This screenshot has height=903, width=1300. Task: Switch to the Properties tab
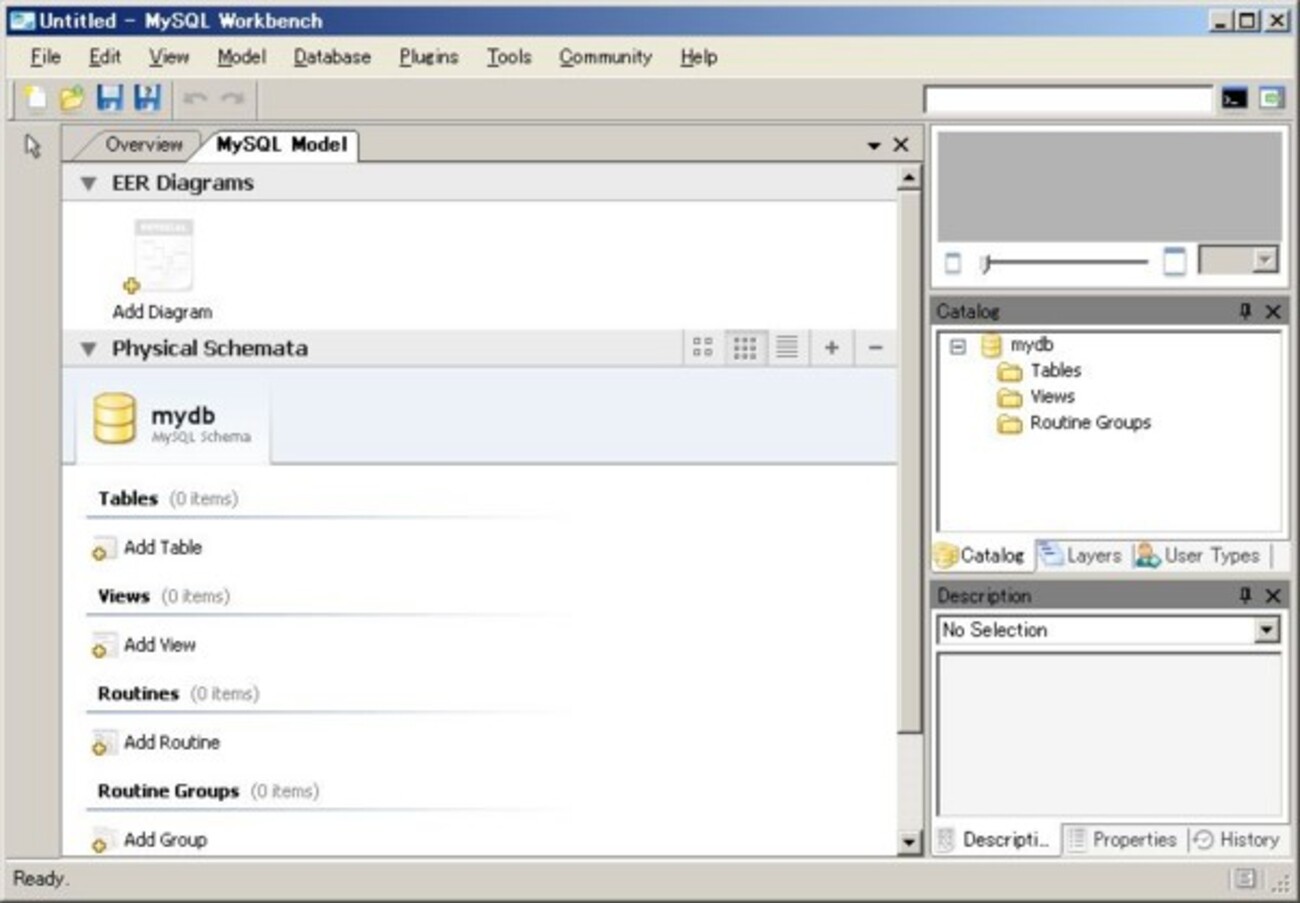[x=1124, y=840]
